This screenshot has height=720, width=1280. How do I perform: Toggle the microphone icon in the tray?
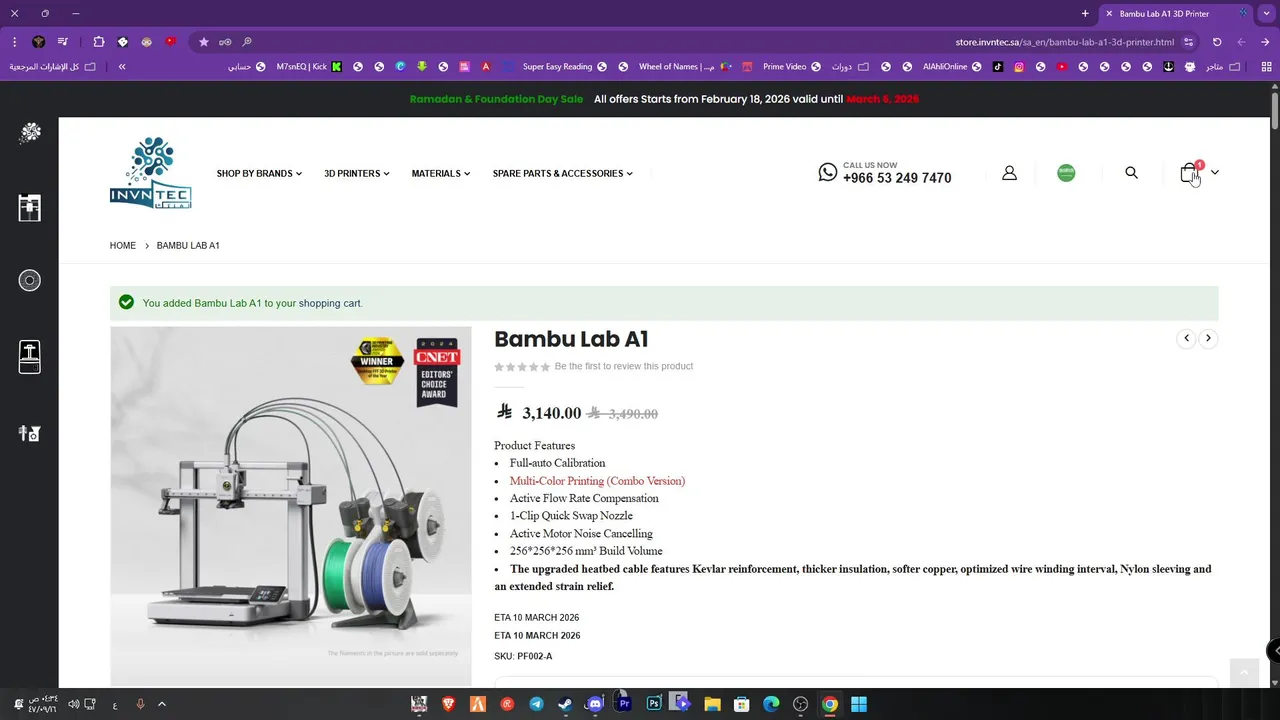(x=140, y=704)
